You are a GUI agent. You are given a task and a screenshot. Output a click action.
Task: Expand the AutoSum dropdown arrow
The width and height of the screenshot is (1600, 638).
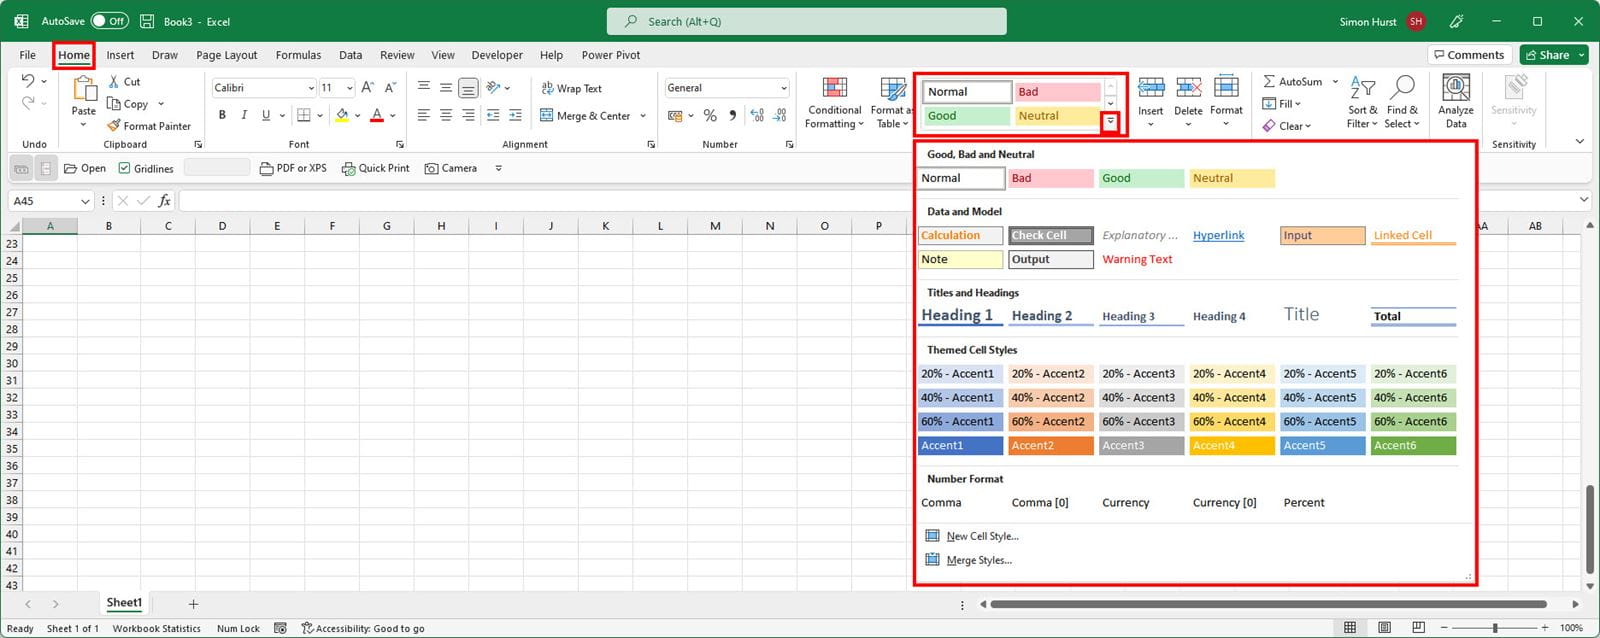pos(1335,82)
